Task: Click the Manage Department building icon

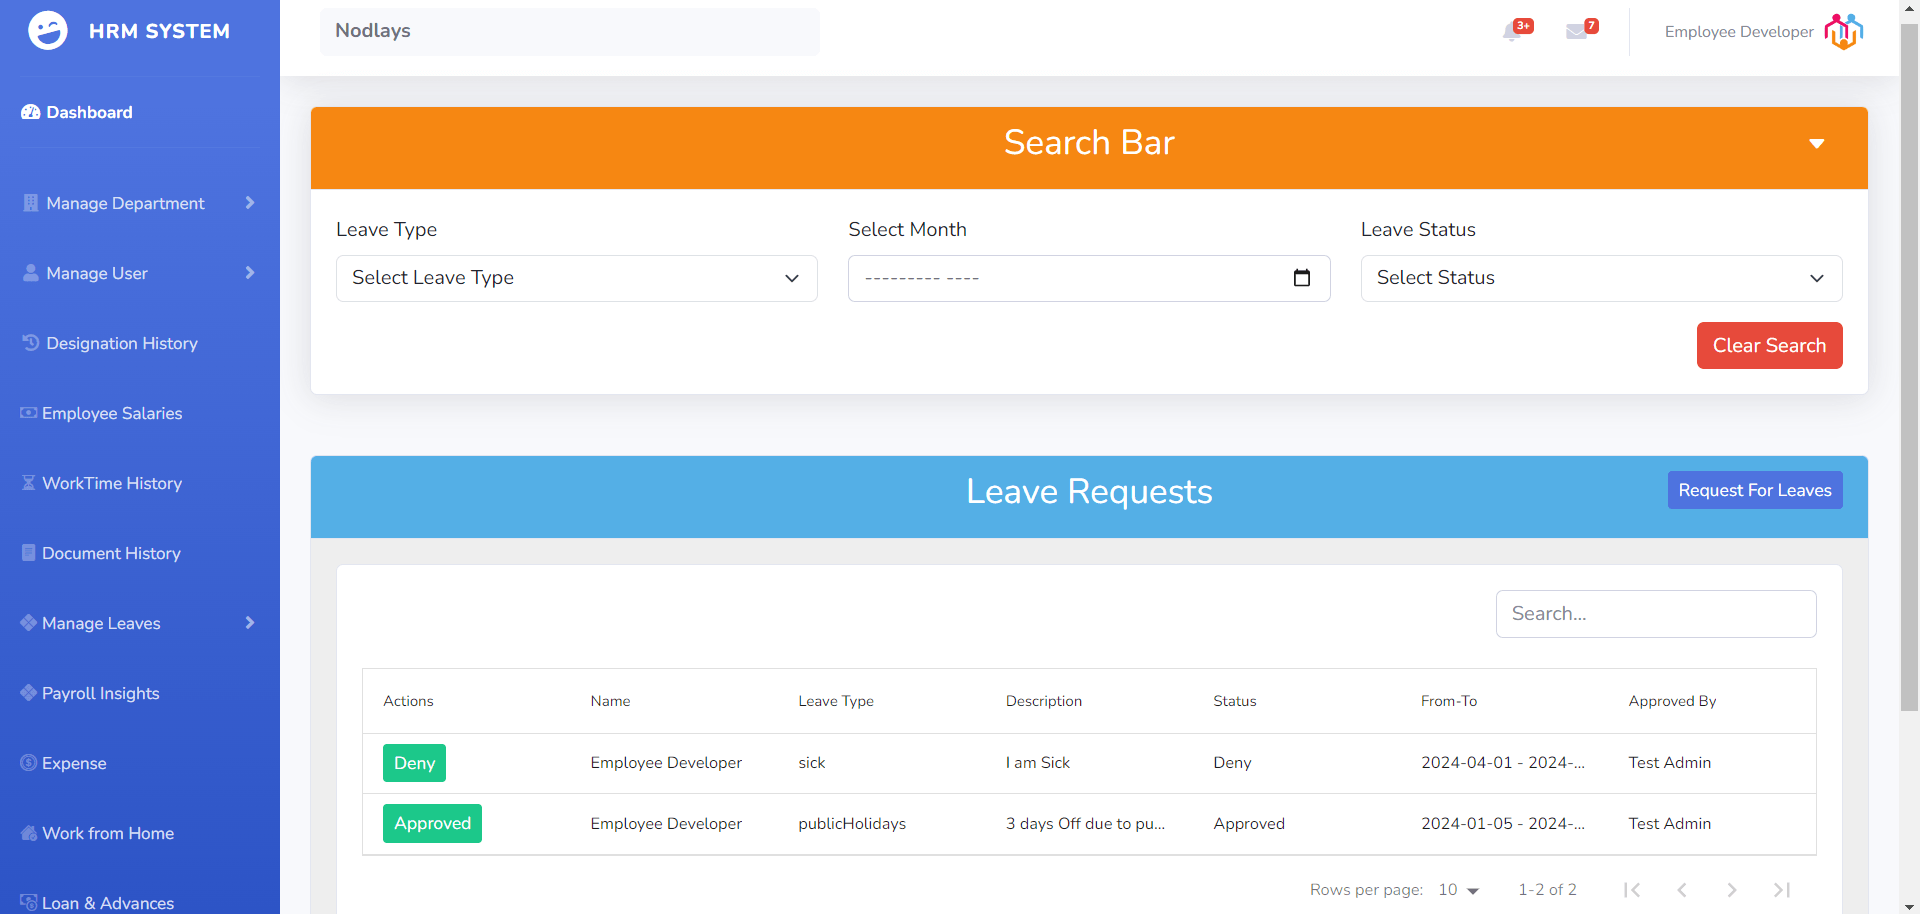Action: coord(31,203)
